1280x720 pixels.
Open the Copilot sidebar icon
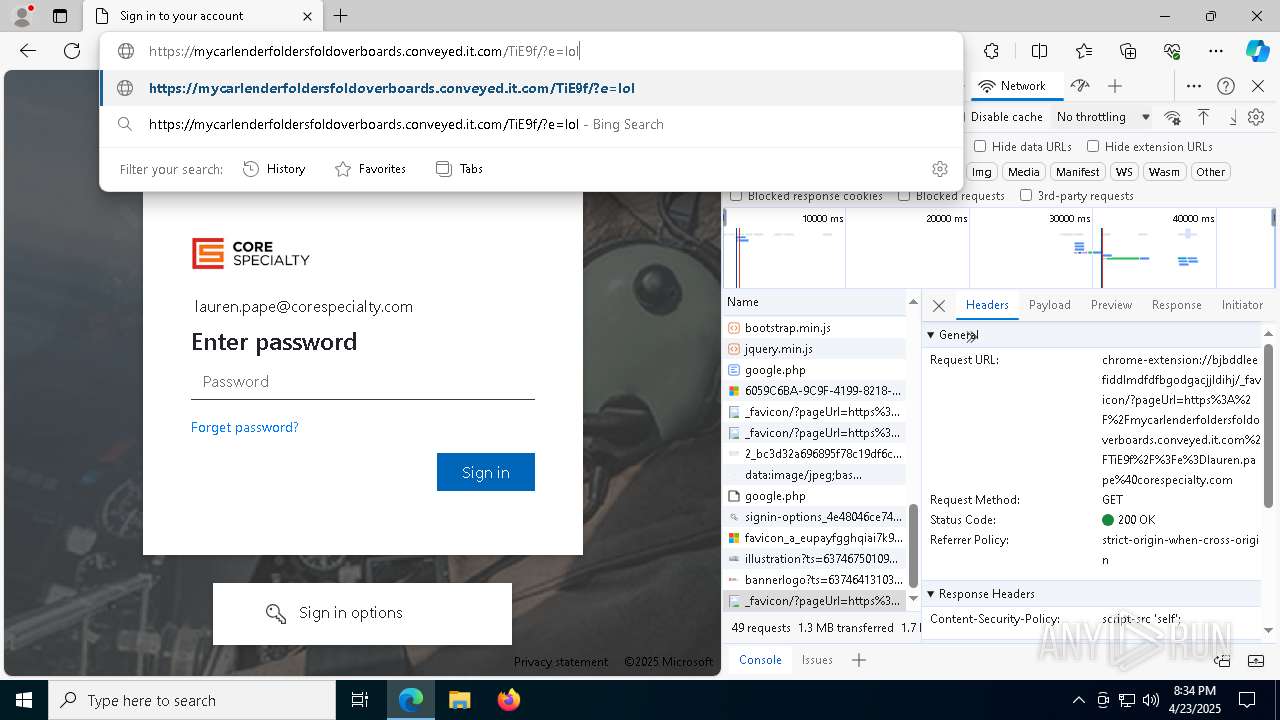click(1257, 51)
